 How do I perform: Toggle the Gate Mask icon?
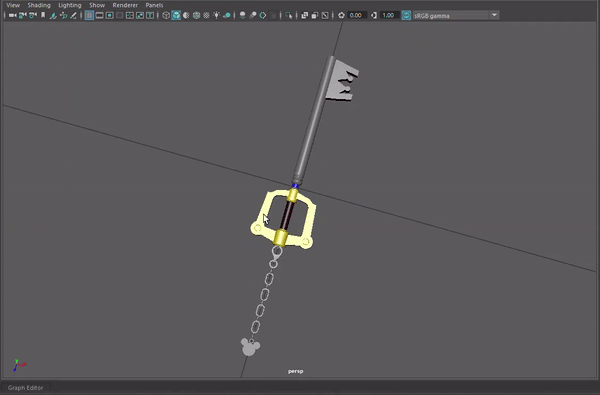pyautogui.click(x=120, y=15)
